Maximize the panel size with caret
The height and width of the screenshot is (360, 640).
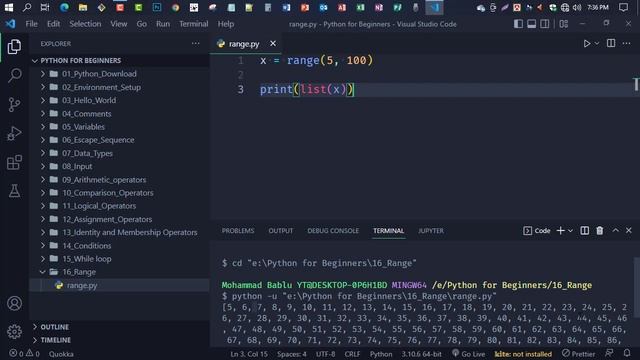pos(616,231)
